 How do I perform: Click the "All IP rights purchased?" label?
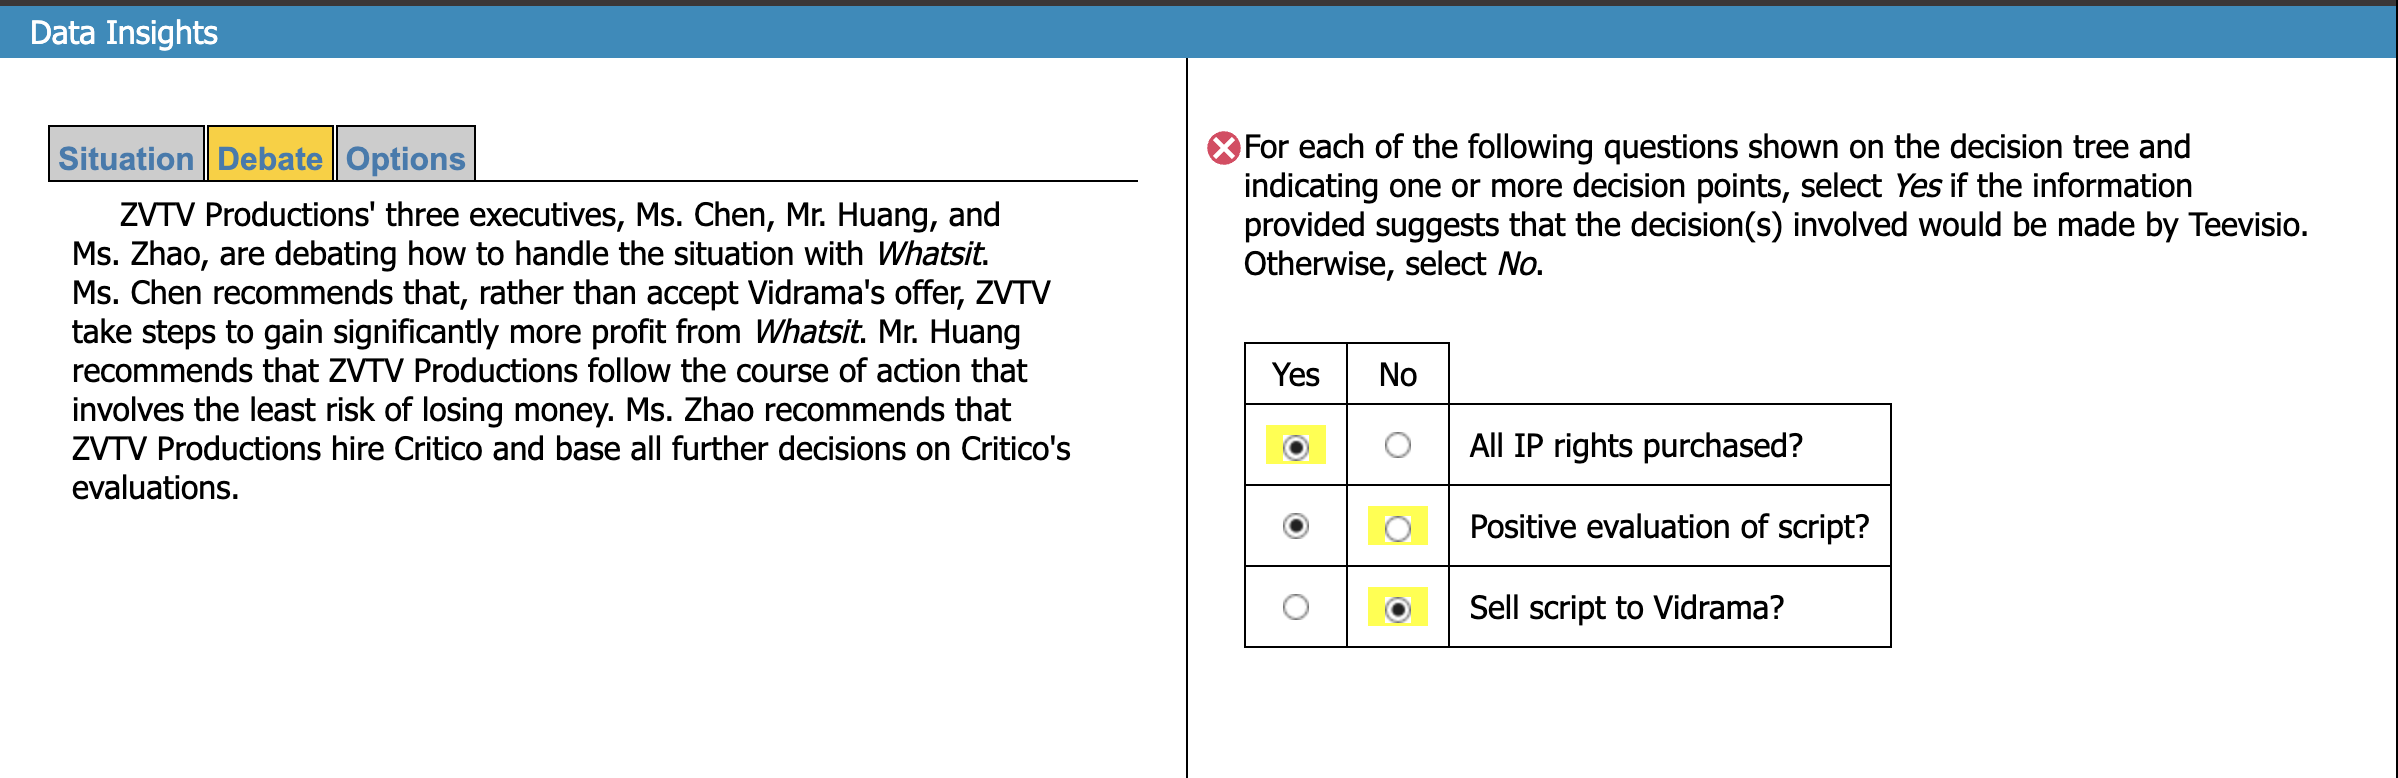1636,446
